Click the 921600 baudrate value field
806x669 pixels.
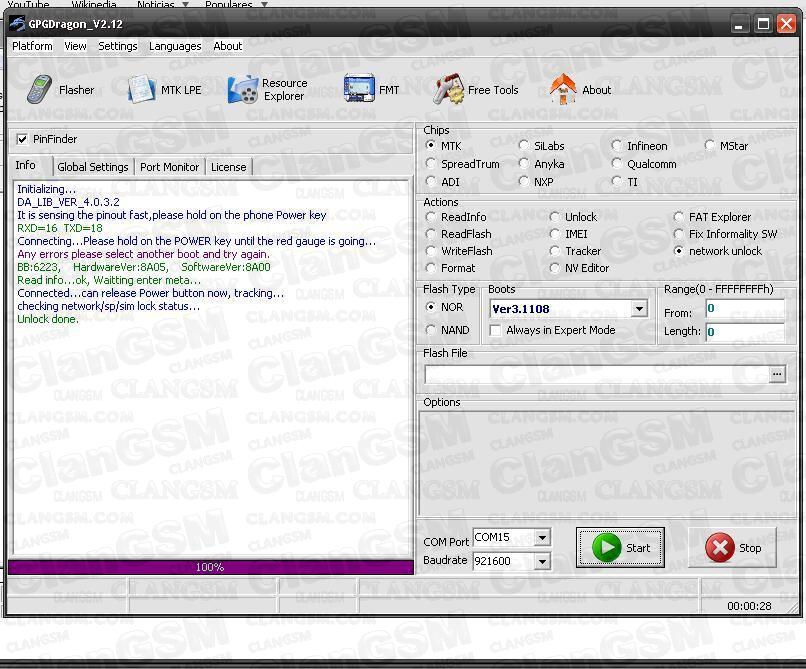pyautogui.click(x=504, y=561)
